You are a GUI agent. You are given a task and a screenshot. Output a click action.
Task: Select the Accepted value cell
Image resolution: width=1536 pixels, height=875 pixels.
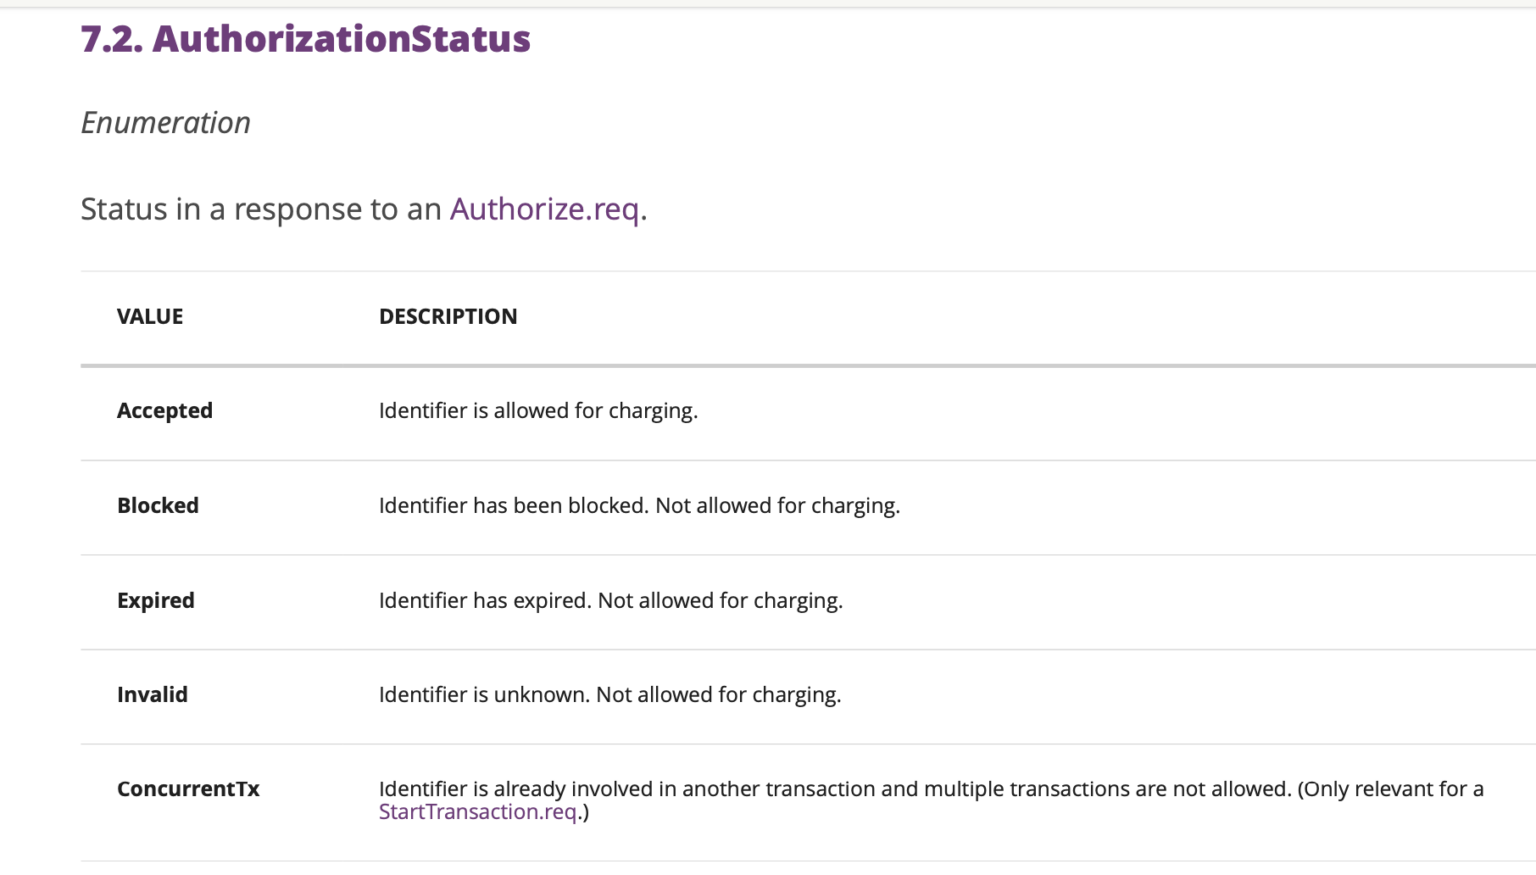coord(165,411)
